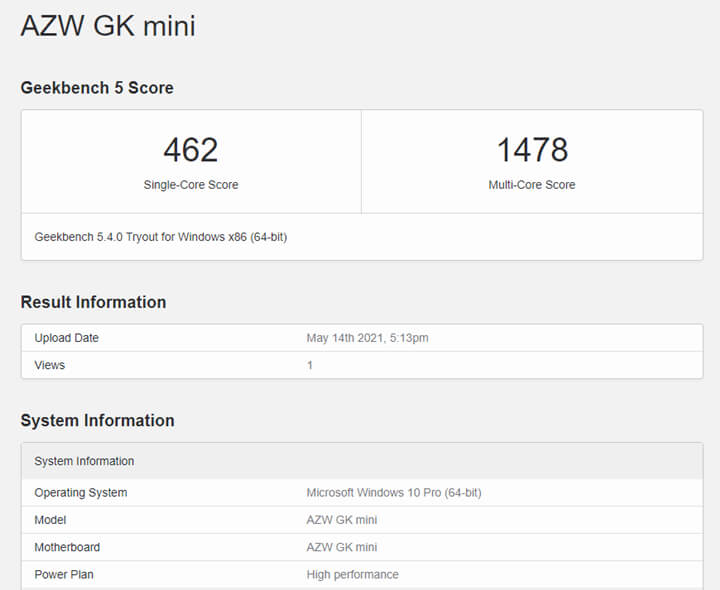This screenshot has width=720, height=590.
Task: Select the single-core score value 462
Action: 191,150
